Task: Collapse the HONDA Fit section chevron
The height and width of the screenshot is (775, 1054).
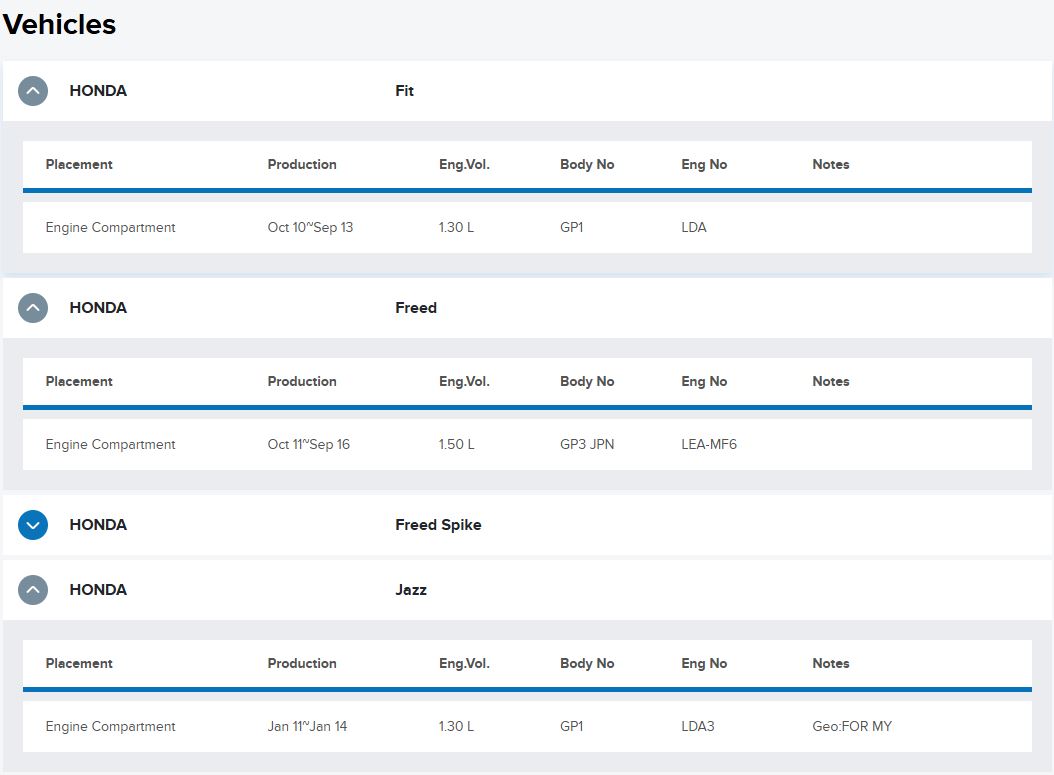Action: (x=33, y=91)
